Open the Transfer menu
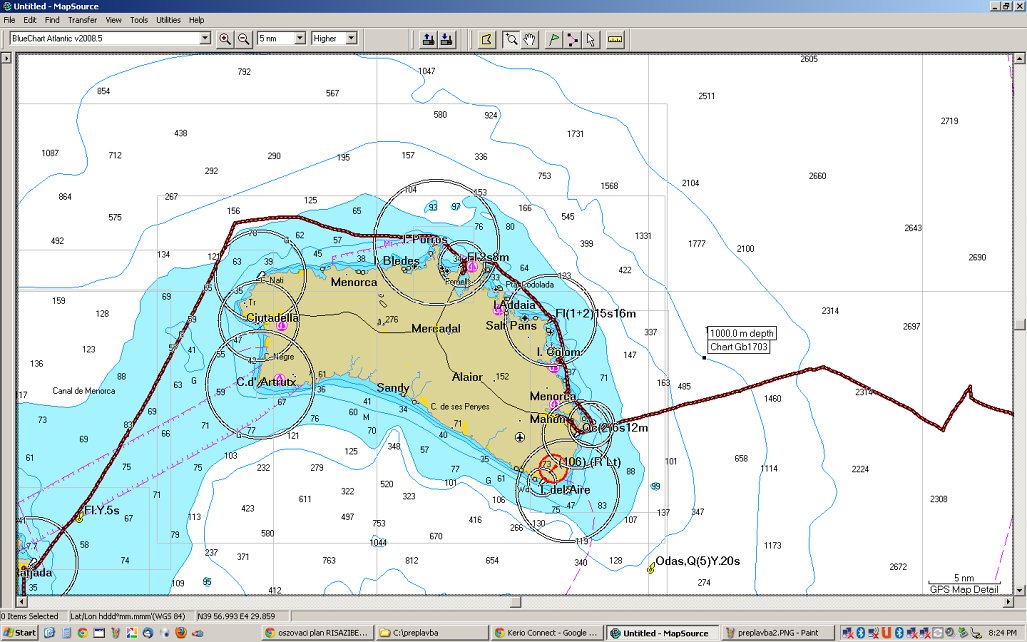 point(82,20)
